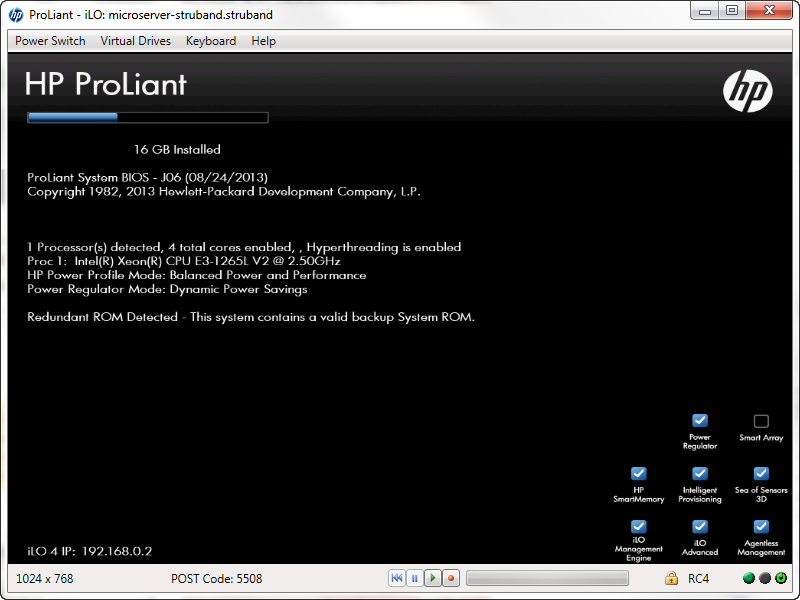Click the dark middle status LED

coord(765,578)
